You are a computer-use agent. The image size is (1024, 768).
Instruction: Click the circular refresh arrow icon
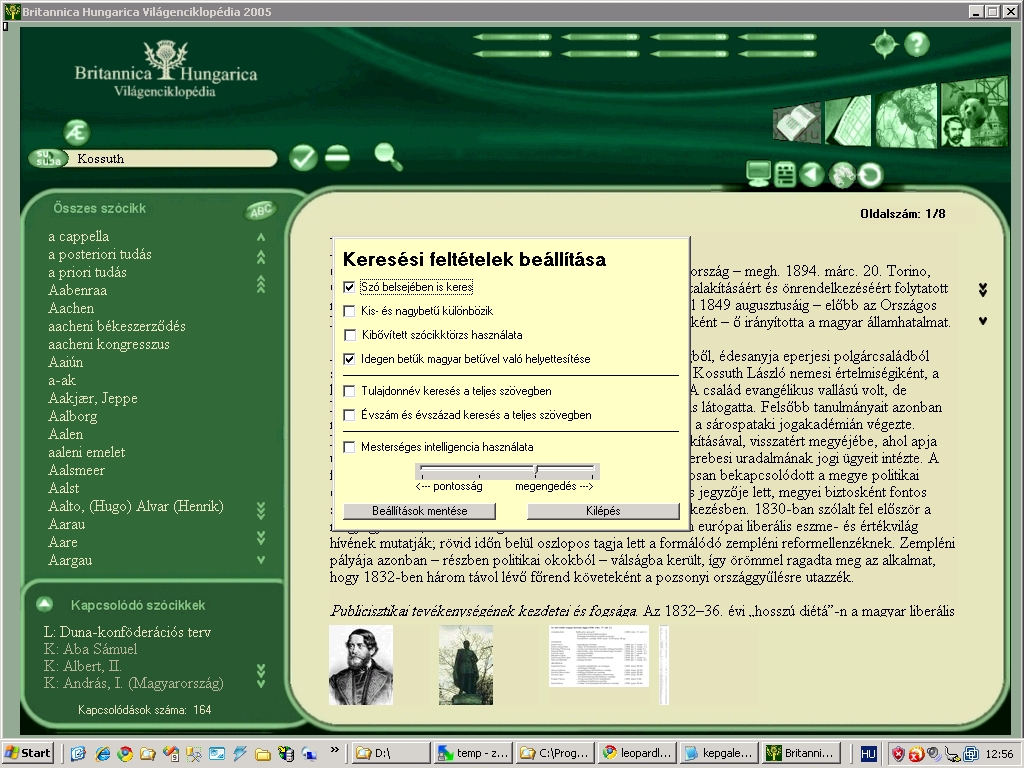(870, 175)
